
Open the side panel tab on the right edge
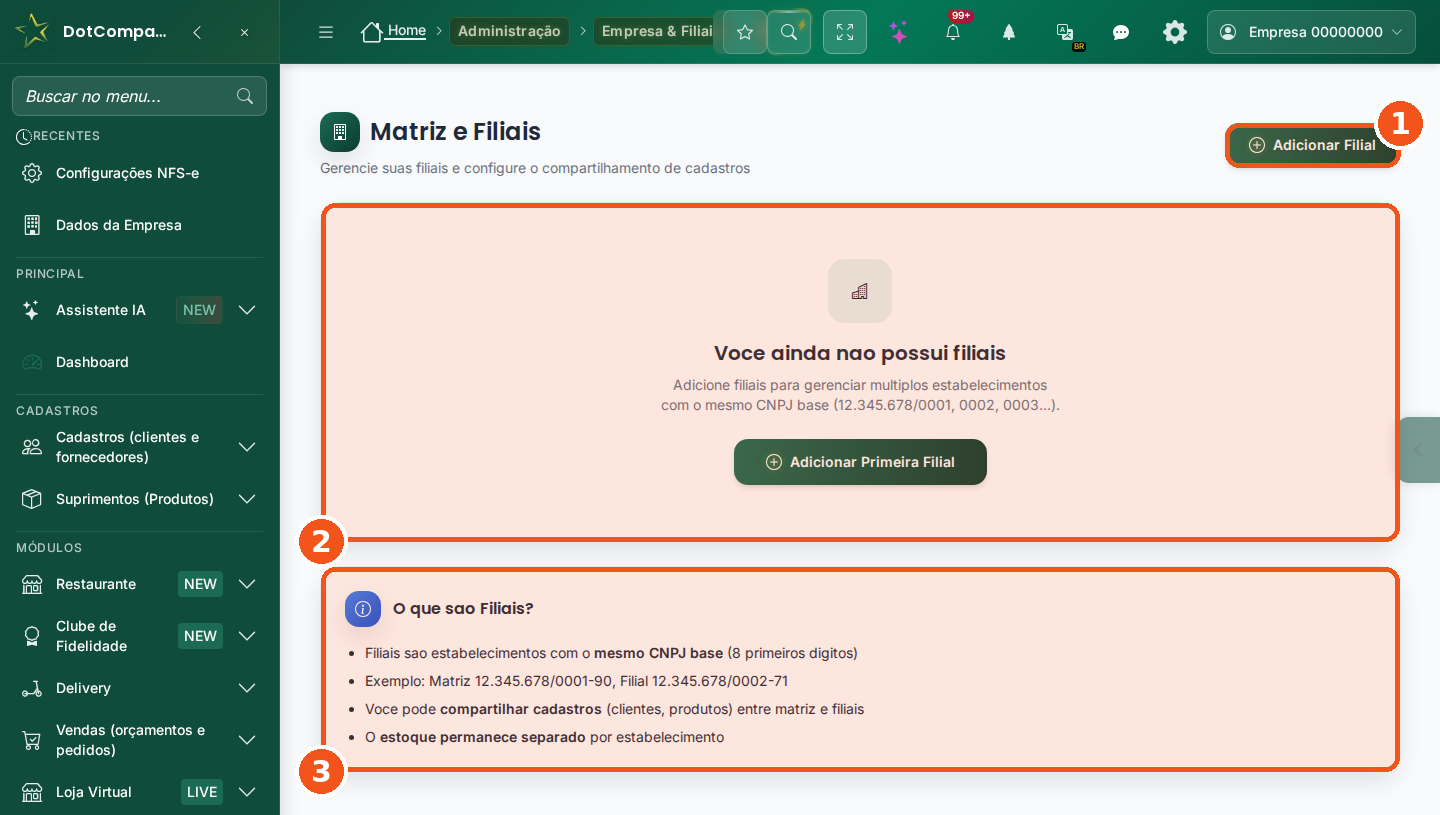tap(1419, 450)
